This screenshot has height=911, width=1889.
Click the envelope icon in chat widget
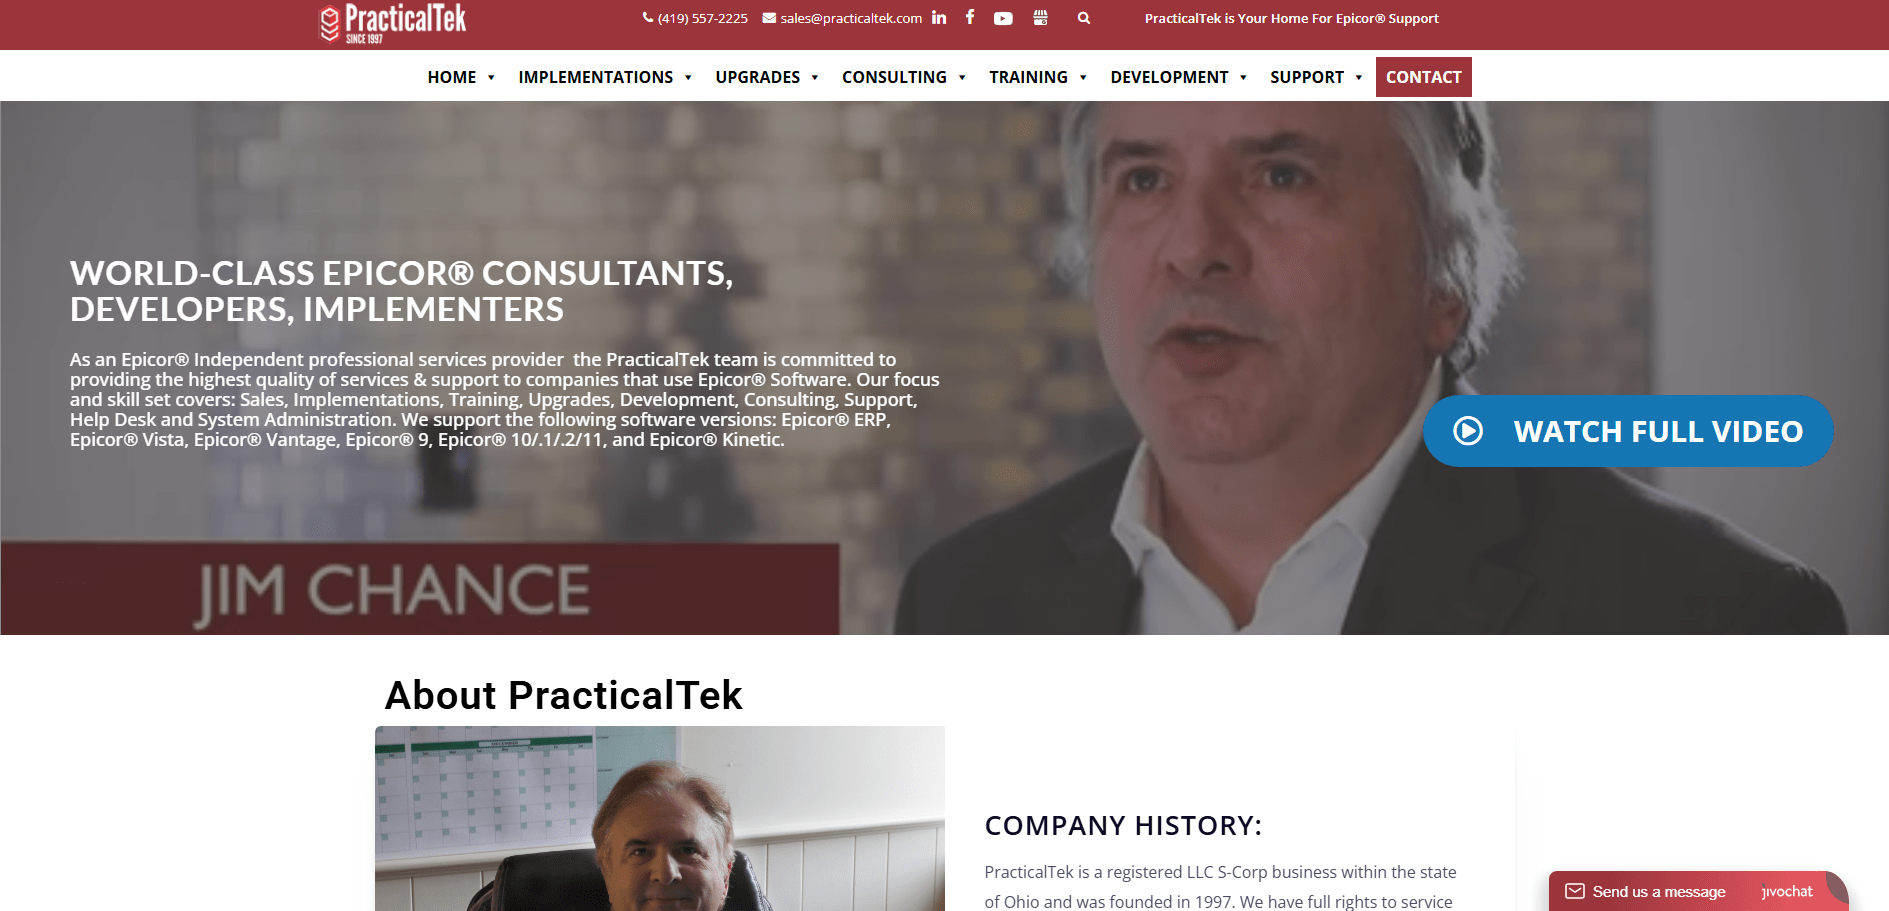coord(1575,891)
